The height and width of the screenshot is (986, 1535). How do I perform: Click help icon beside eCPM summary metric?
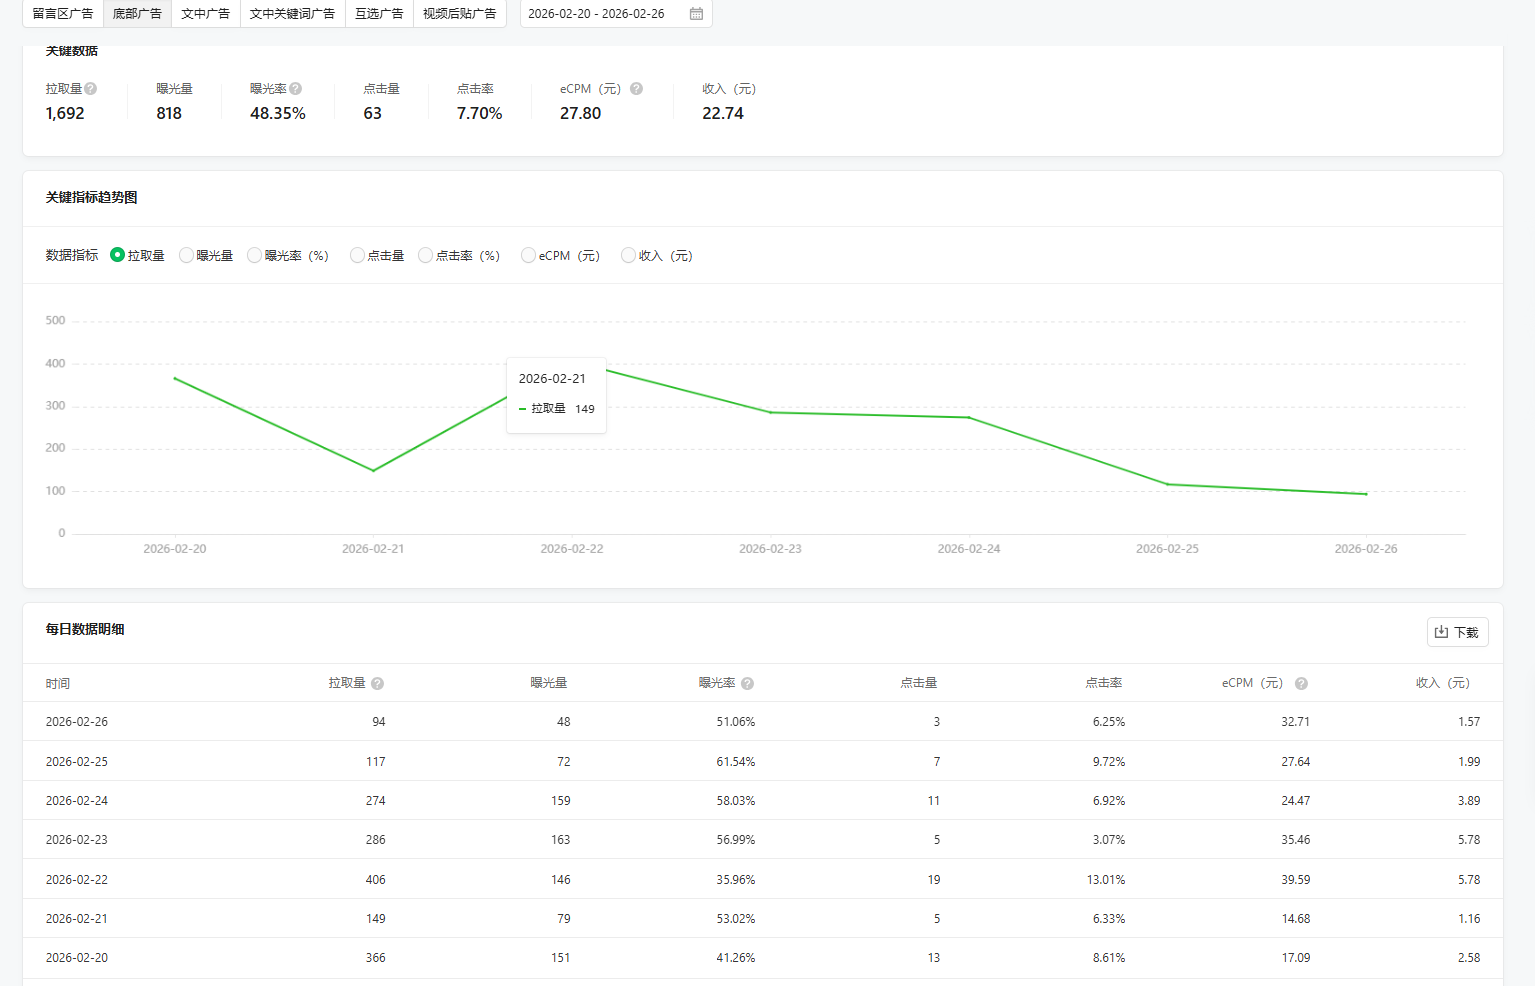[636, 89]
